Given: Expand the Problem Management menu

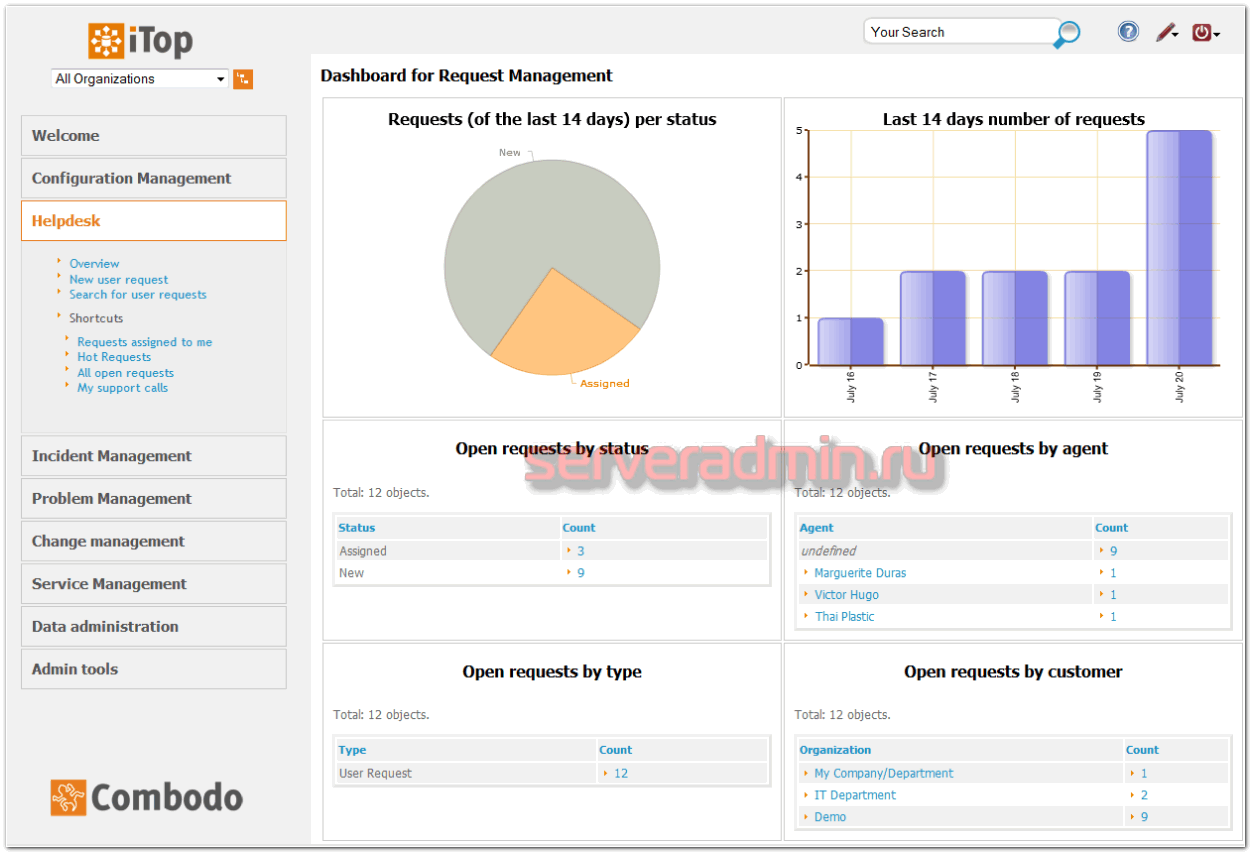Looking at the screenshot, I should [153, 498].
